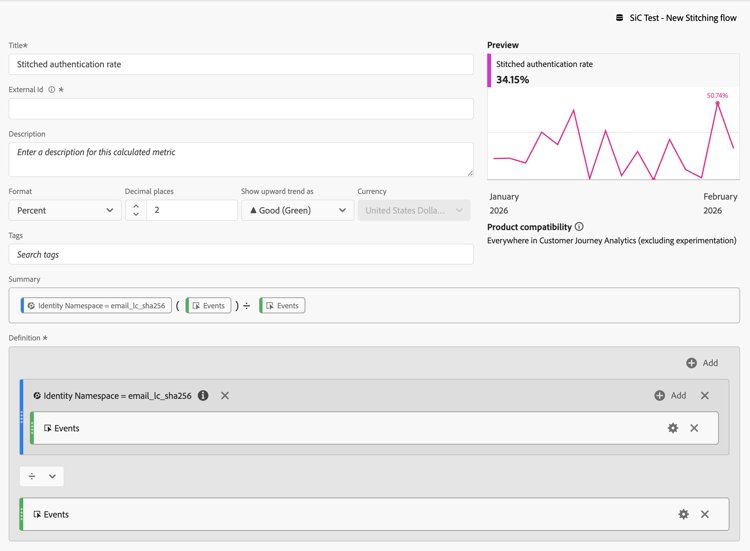Delete the Identity Namespace container at right
750x551 pixels.
pyautogui.click(x=705, y=396)
